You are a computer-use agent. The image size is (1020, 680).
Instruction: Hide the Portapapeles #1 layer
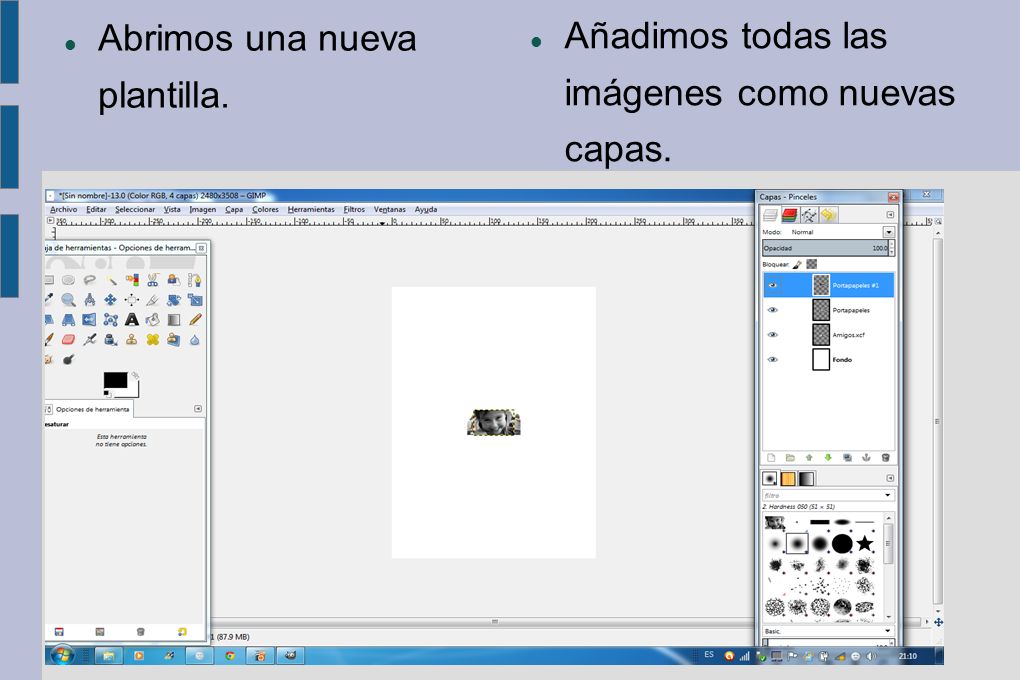773,285
